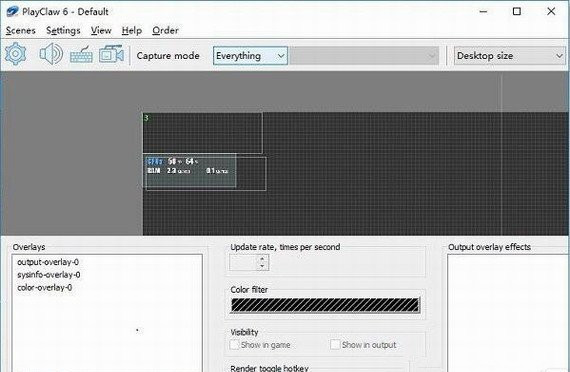Select sysinfo-overlay-0 in Overlays list
This screenshot has width=570, height=372.
pyautogui.click(x=49, y=275)
